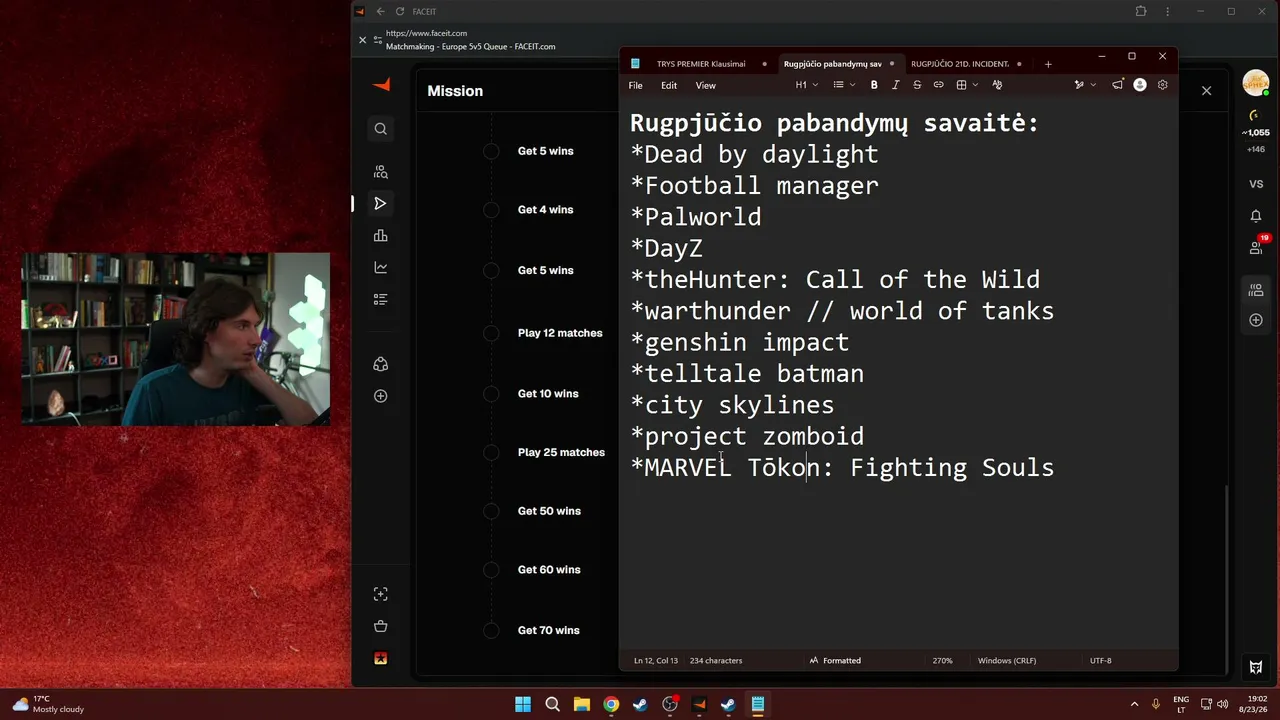Open the FACEIT rankings bar chart icon
Viewport: 1280px width, 720px height.
(x=380, y=236)
